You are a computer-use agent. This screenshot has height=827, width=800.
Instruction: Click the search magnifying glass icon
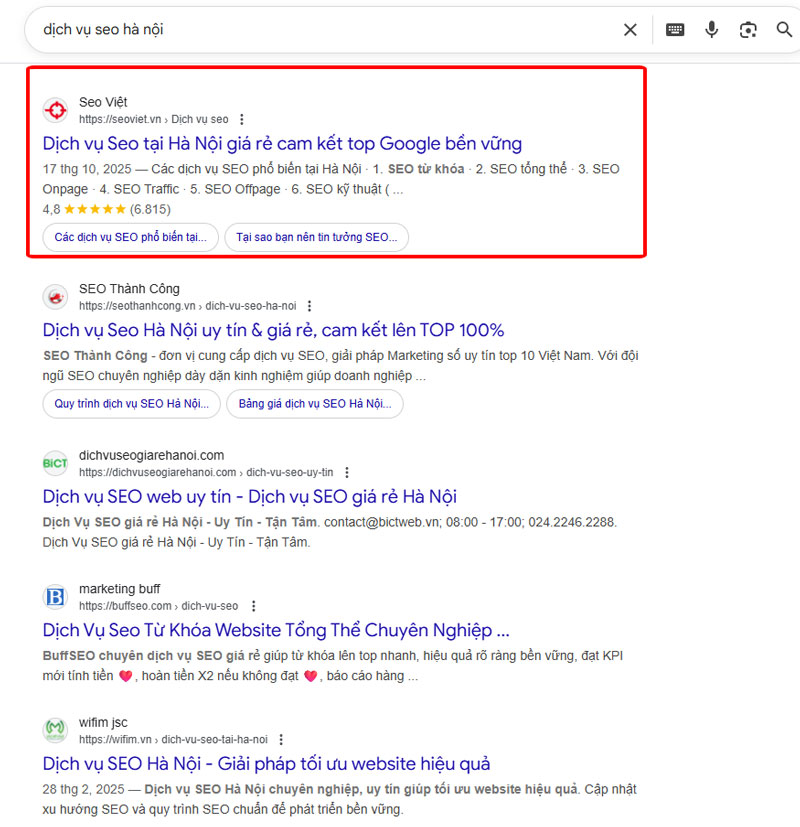tap(784, 30)
